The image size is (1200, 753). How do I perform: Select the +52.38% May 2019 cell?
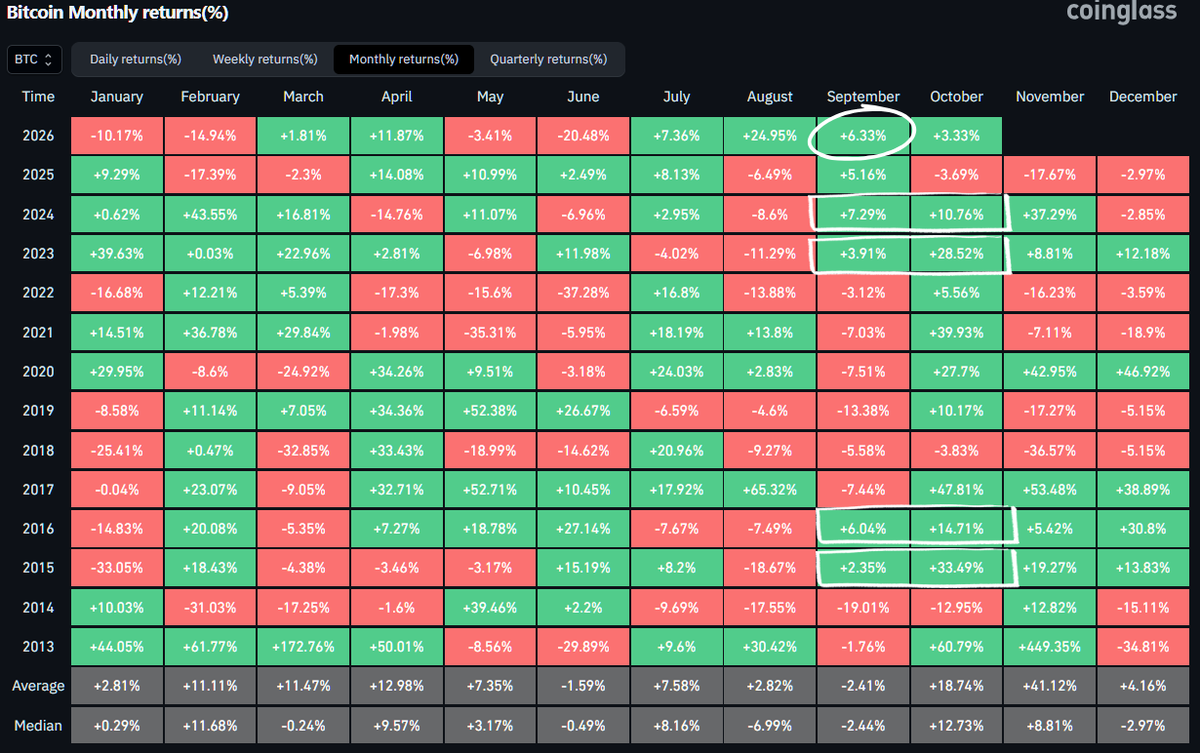[x=490, y=411]
